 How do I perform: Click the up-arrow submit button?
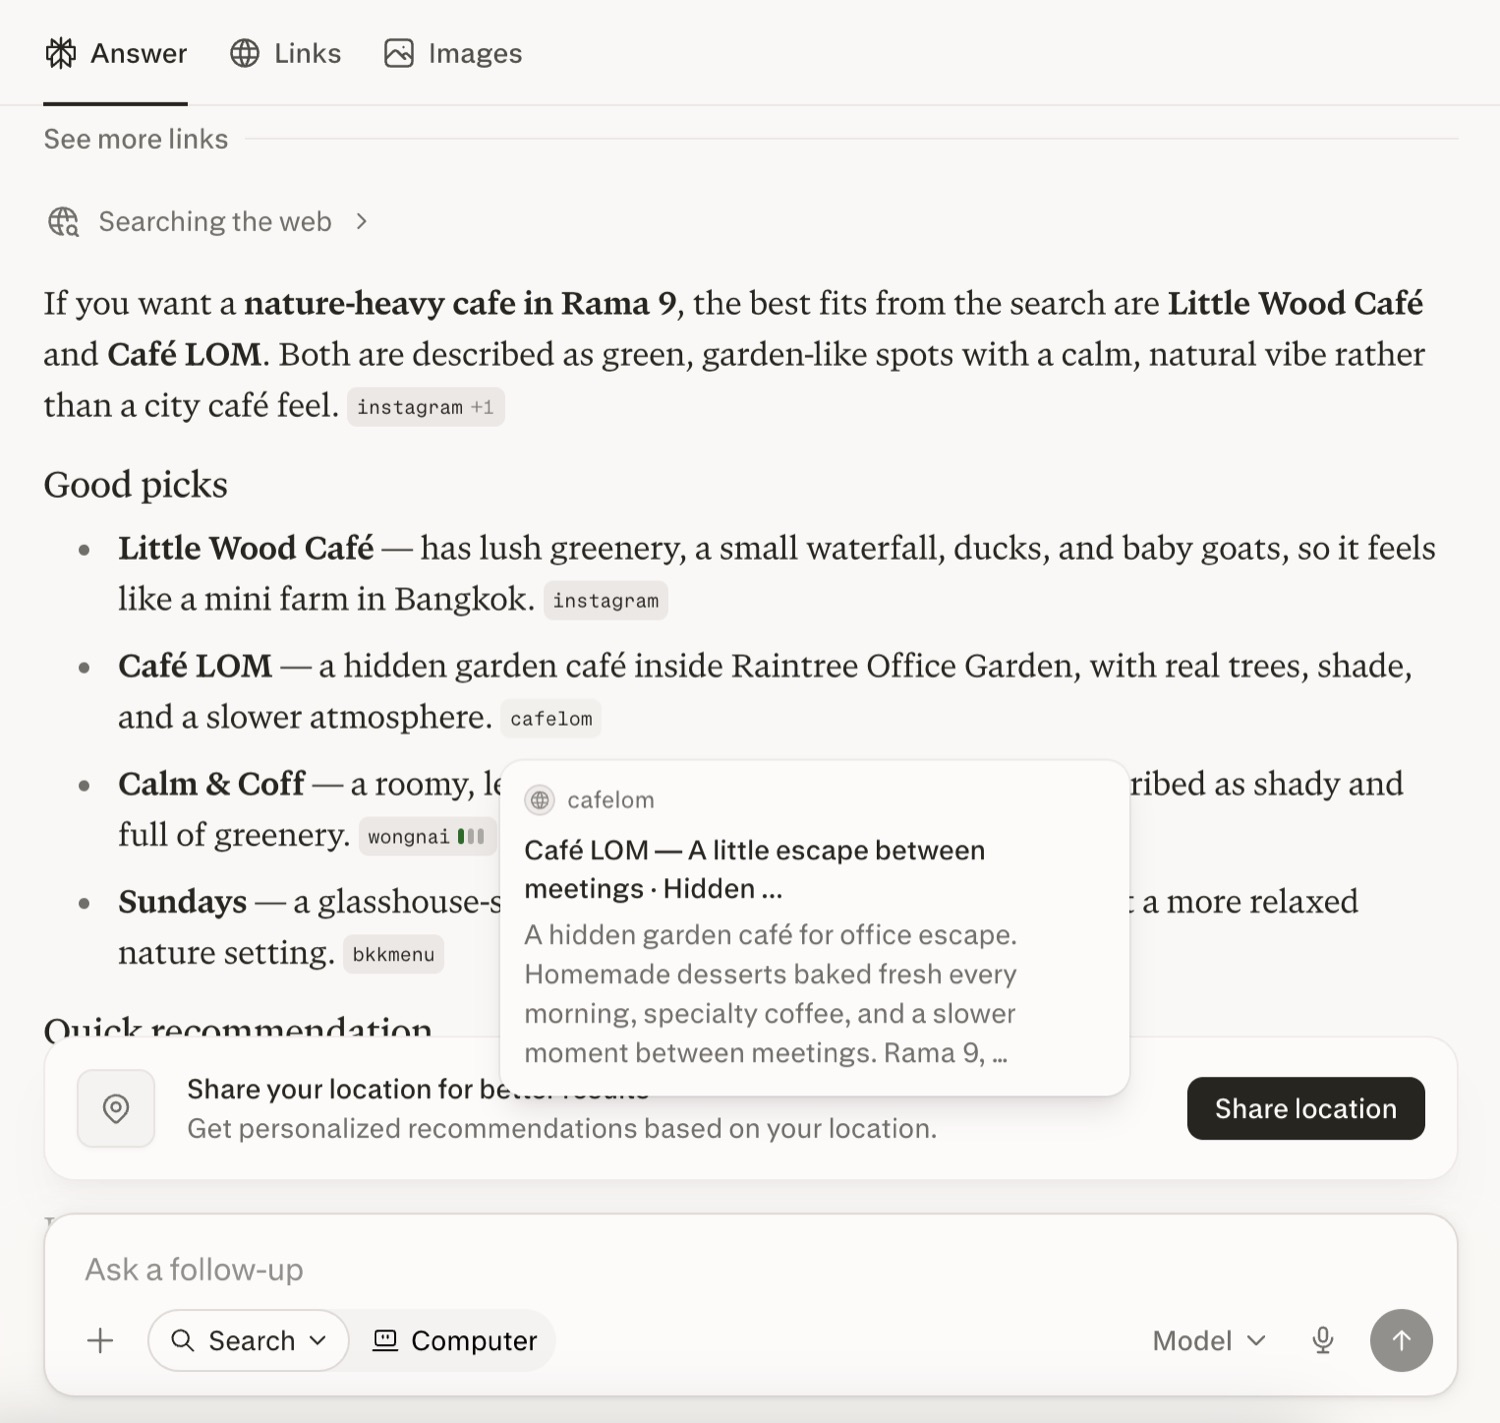tap(1401, 1341)
